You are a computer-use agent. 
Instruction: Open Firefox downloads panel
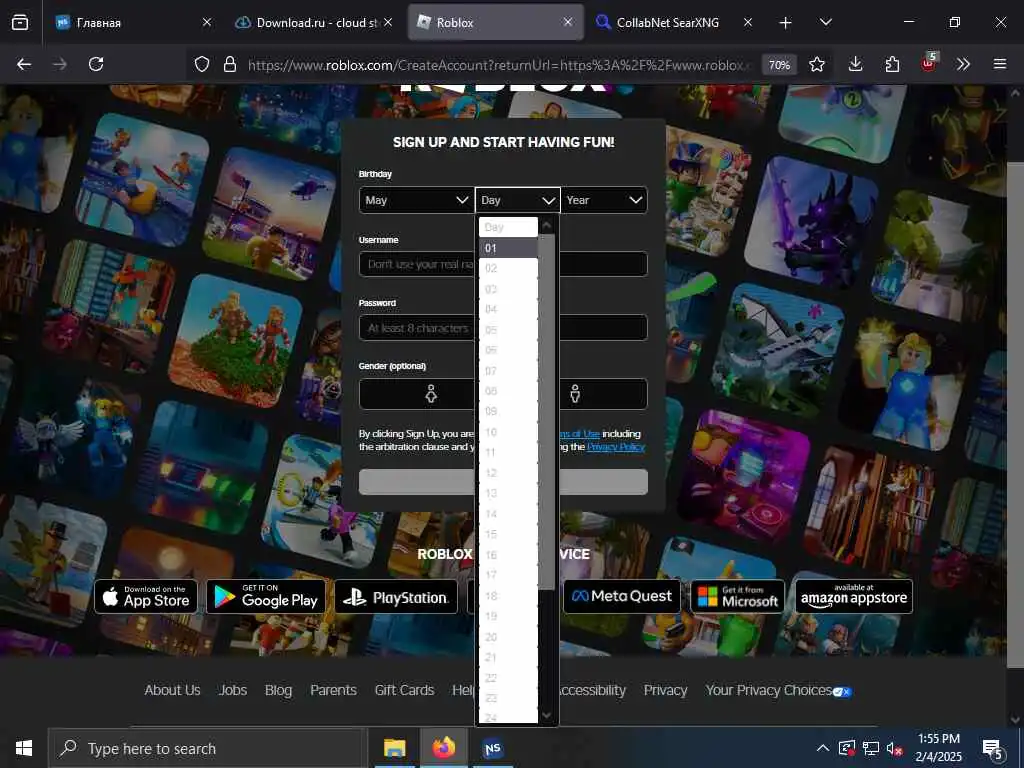tap(856, 64)
